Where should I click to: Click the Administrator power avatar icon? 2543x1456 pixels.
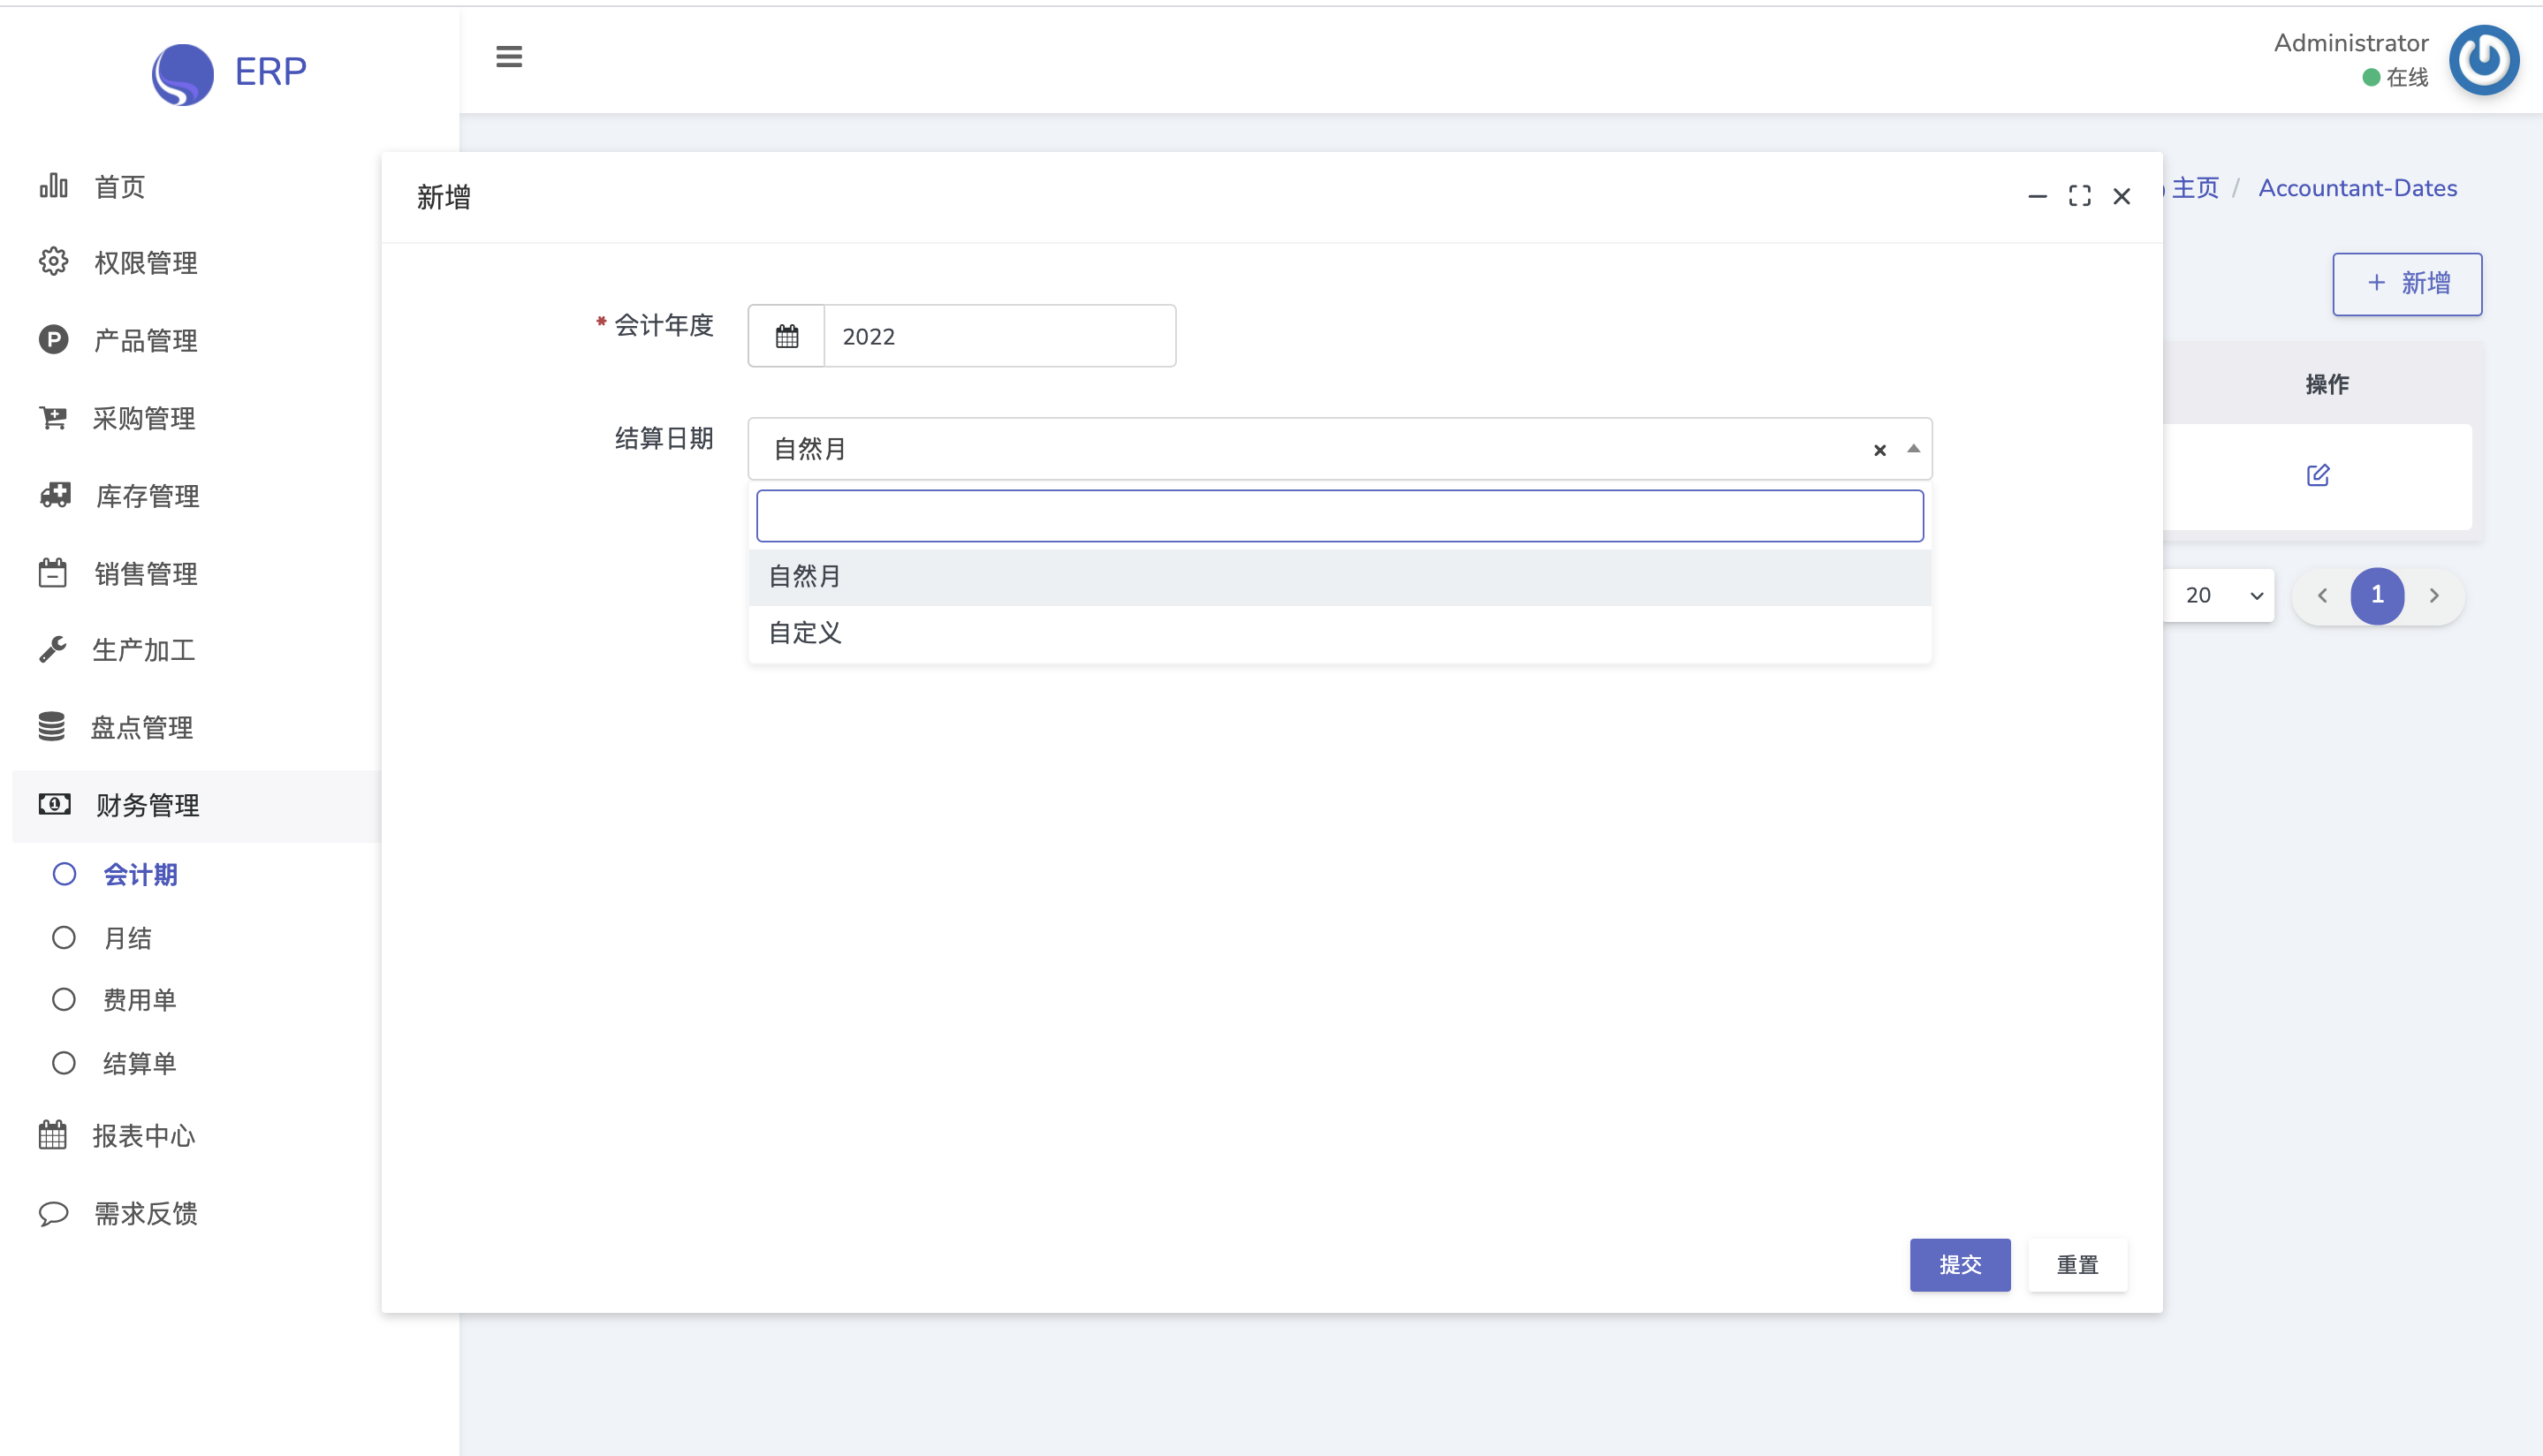[2484, 60]
